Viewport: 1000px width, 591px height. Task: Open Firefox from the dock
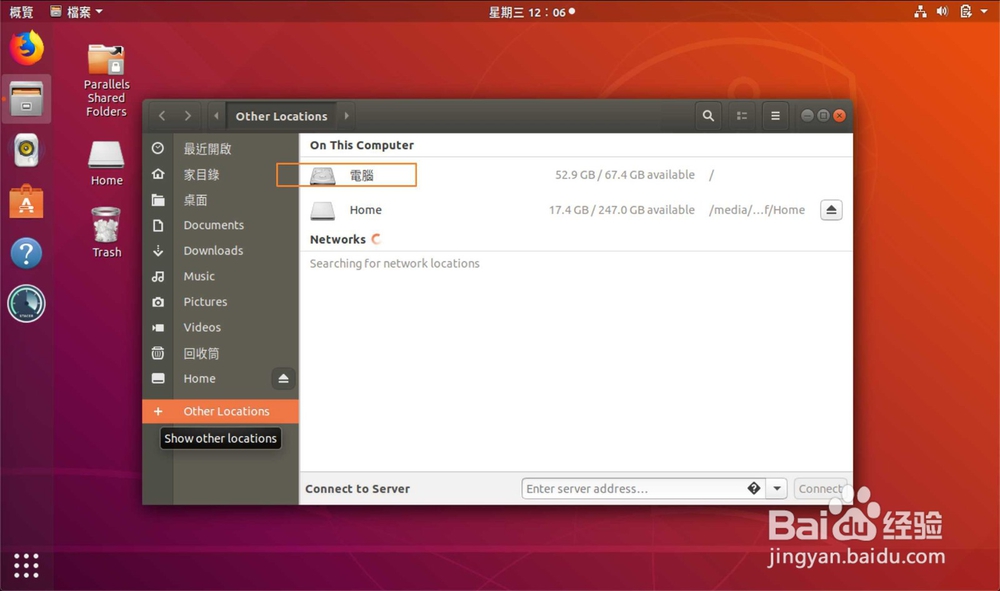[26, 48]
